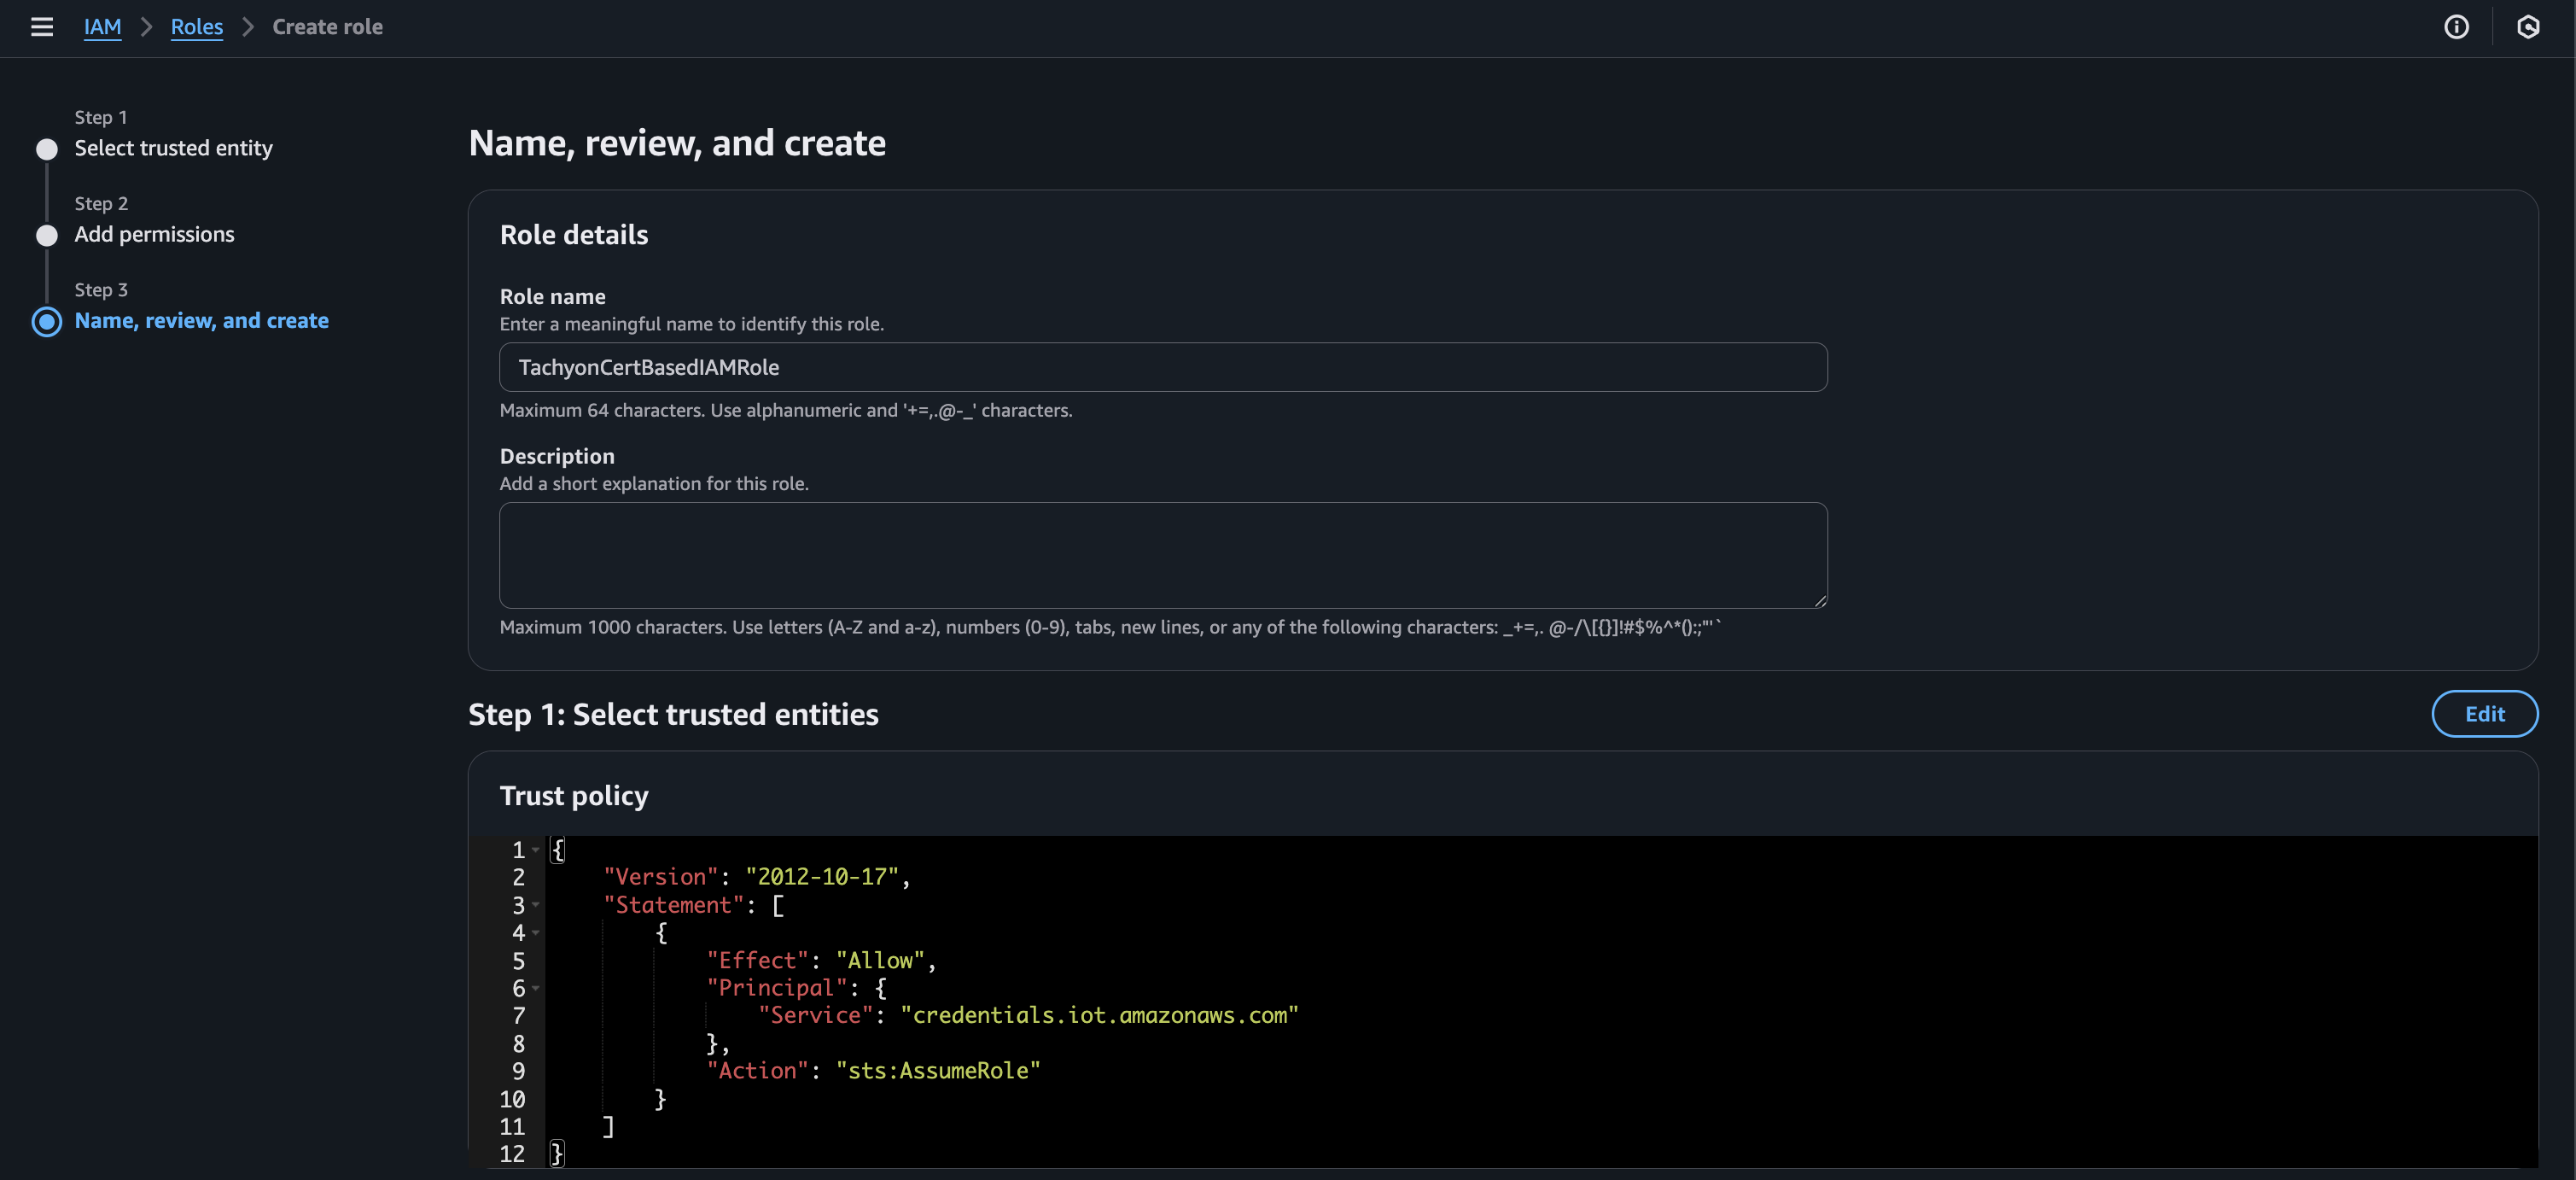Collapse JSON fold arrow on line 1
The height and width of the screenshot is (1180, 2576).
[536, 850]
